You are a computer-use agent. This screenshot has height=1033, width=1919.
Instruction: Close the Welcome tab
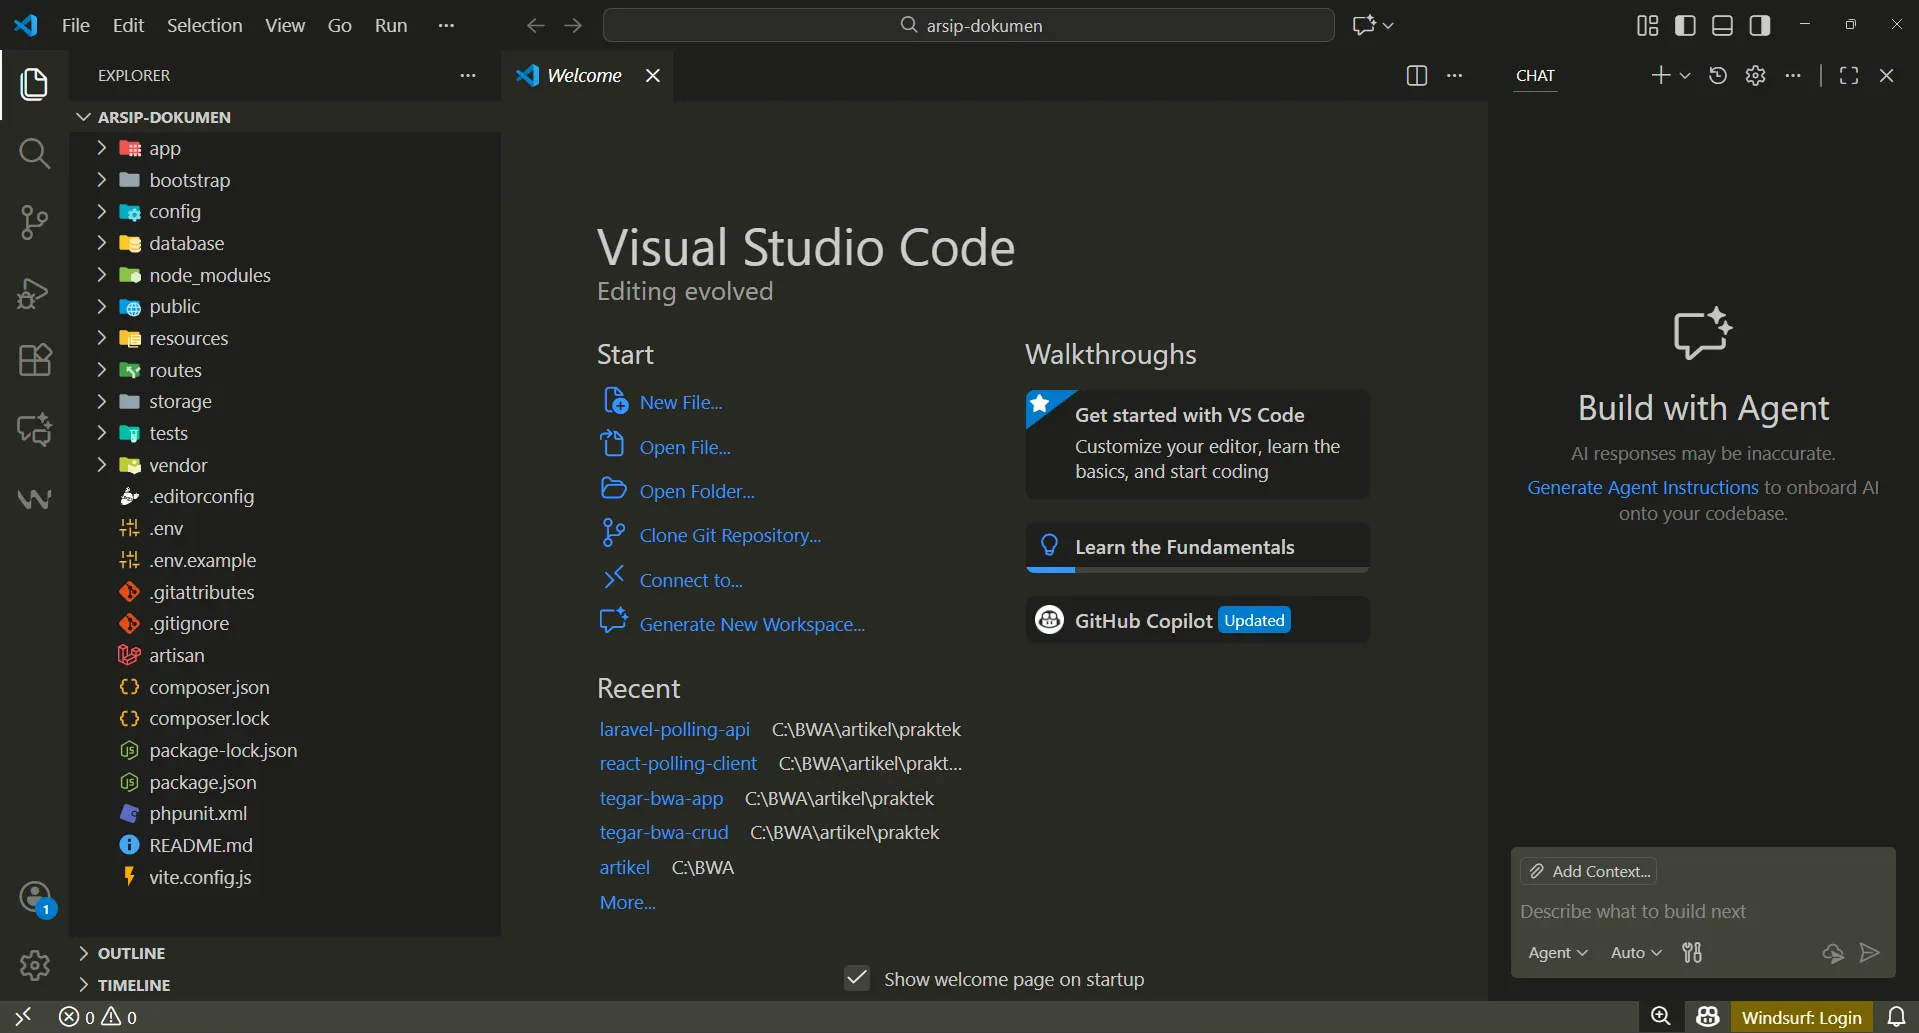pos(653,76)
